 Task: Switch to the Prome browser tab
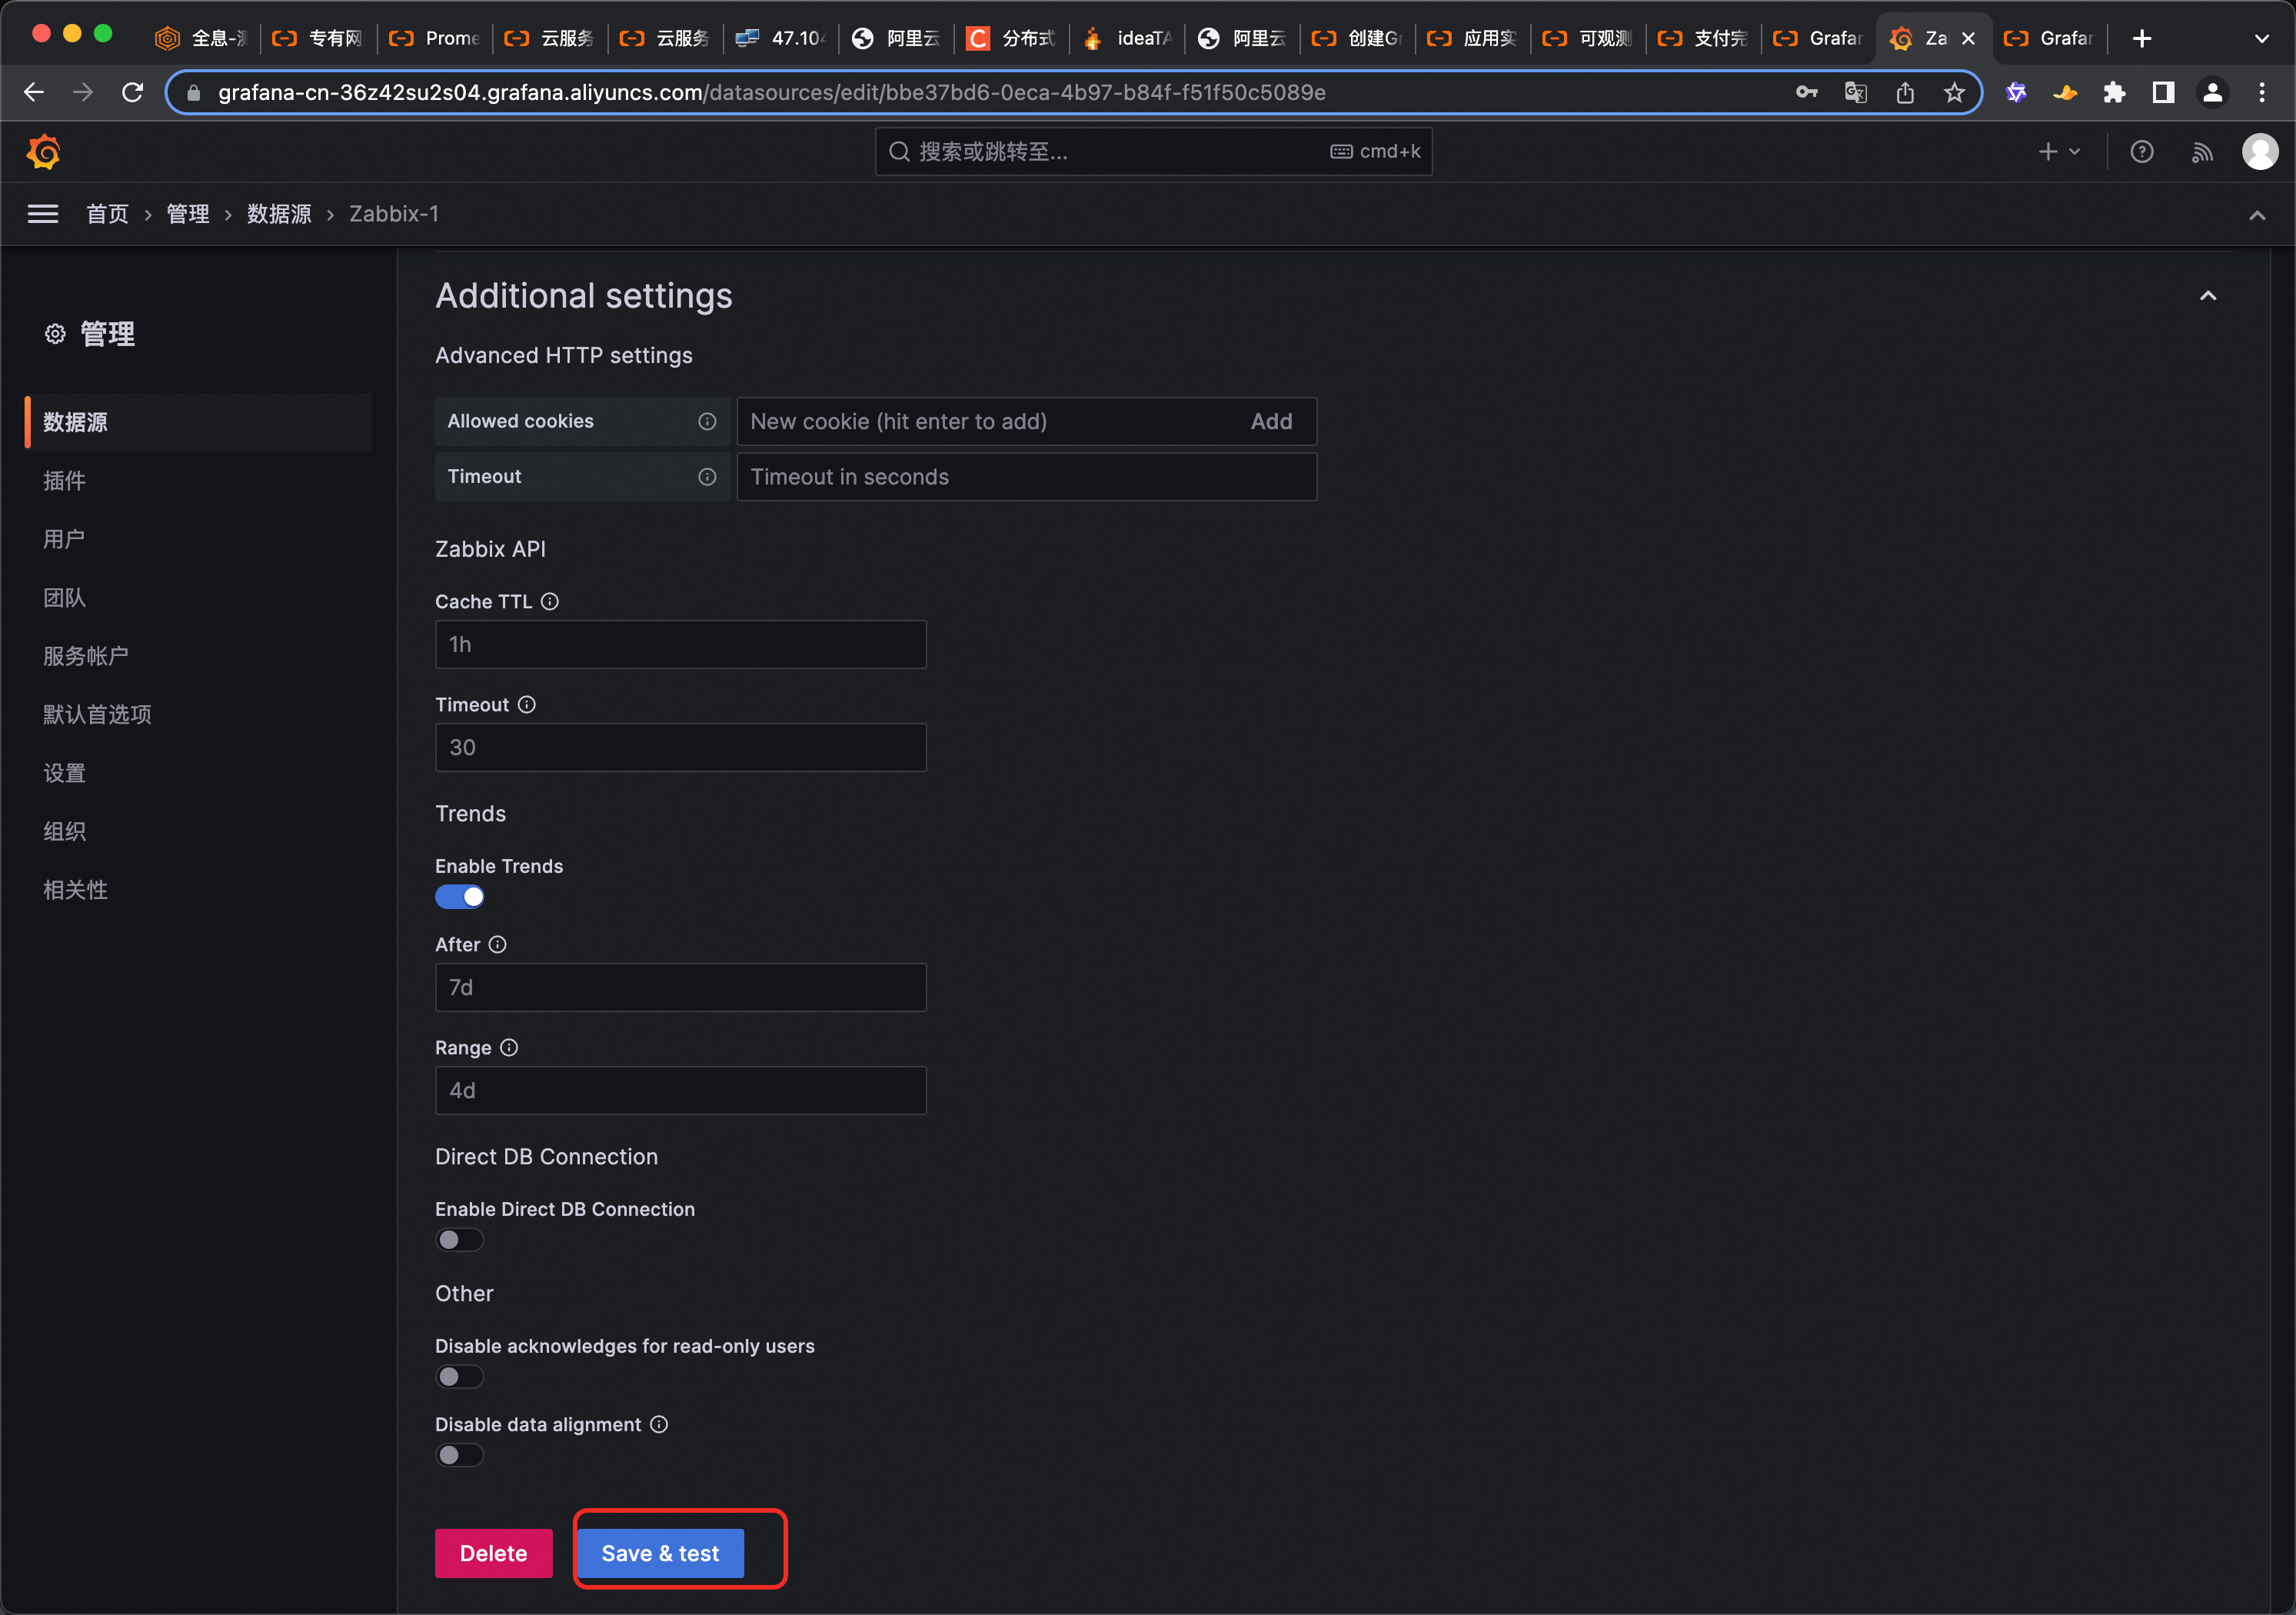434,39
